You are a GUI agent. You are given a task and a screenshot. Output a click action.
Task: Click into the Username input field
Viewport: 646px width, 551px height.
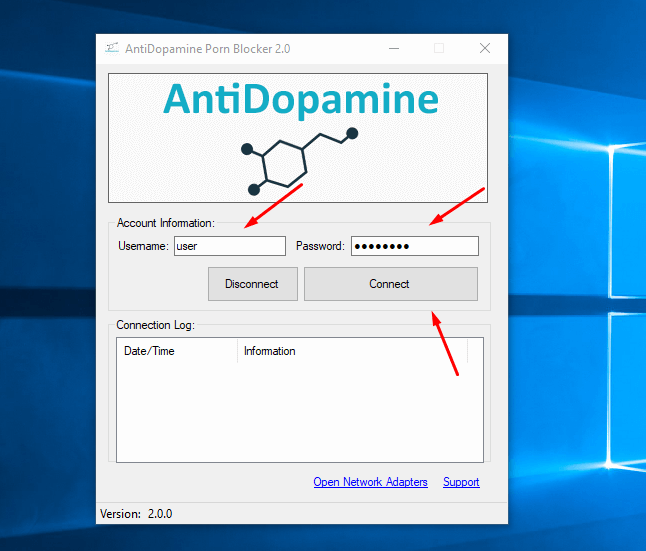pos(230,246)
